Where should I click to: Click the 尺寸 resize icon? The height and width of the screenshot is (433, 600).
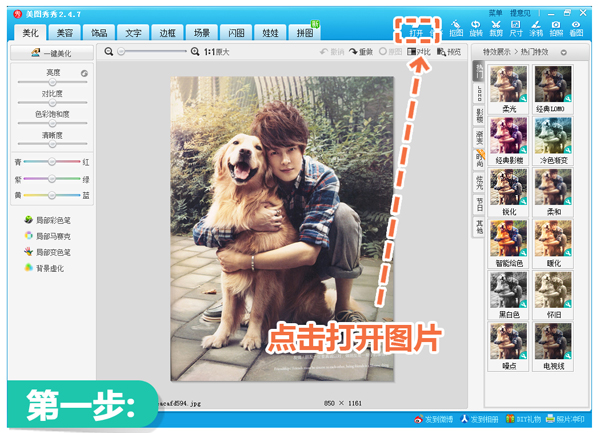pyautogui.click(x=515, y=26)
